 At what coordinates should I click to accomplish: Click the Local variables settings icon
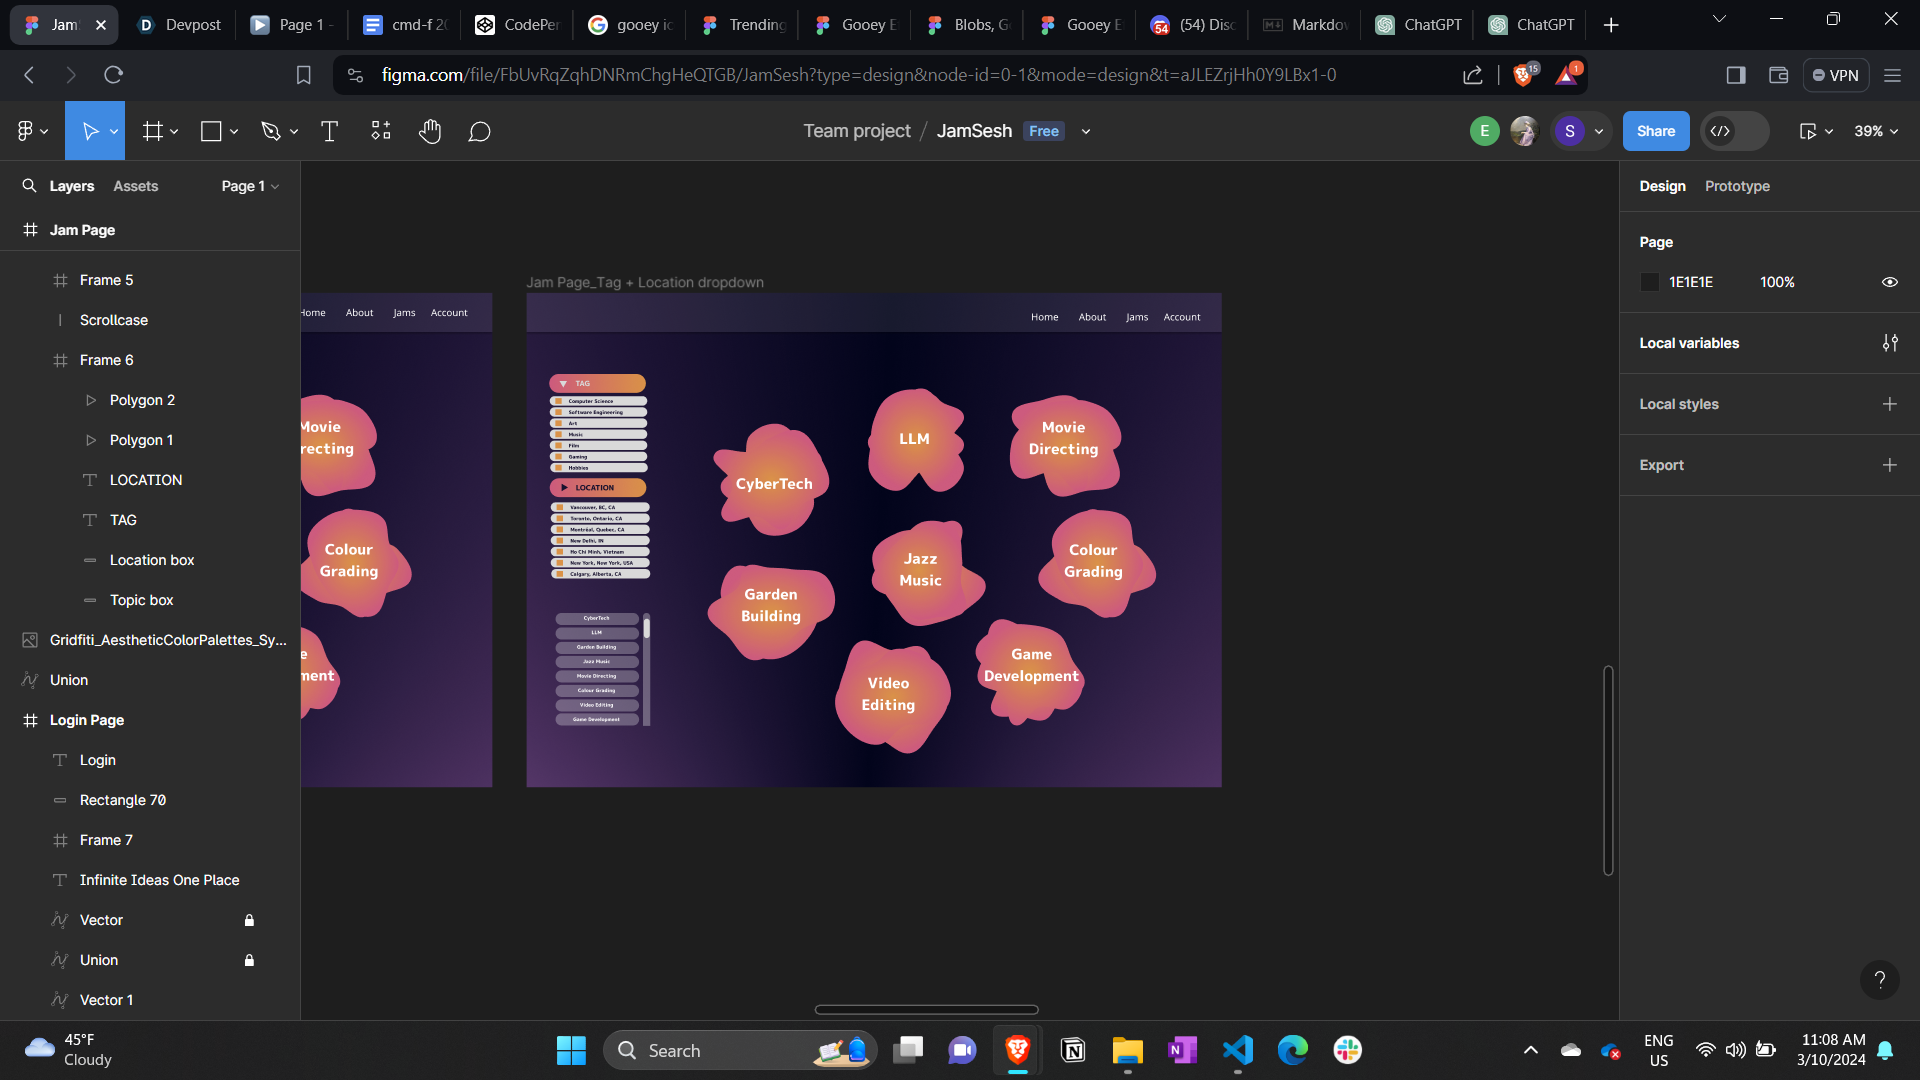1889,343
